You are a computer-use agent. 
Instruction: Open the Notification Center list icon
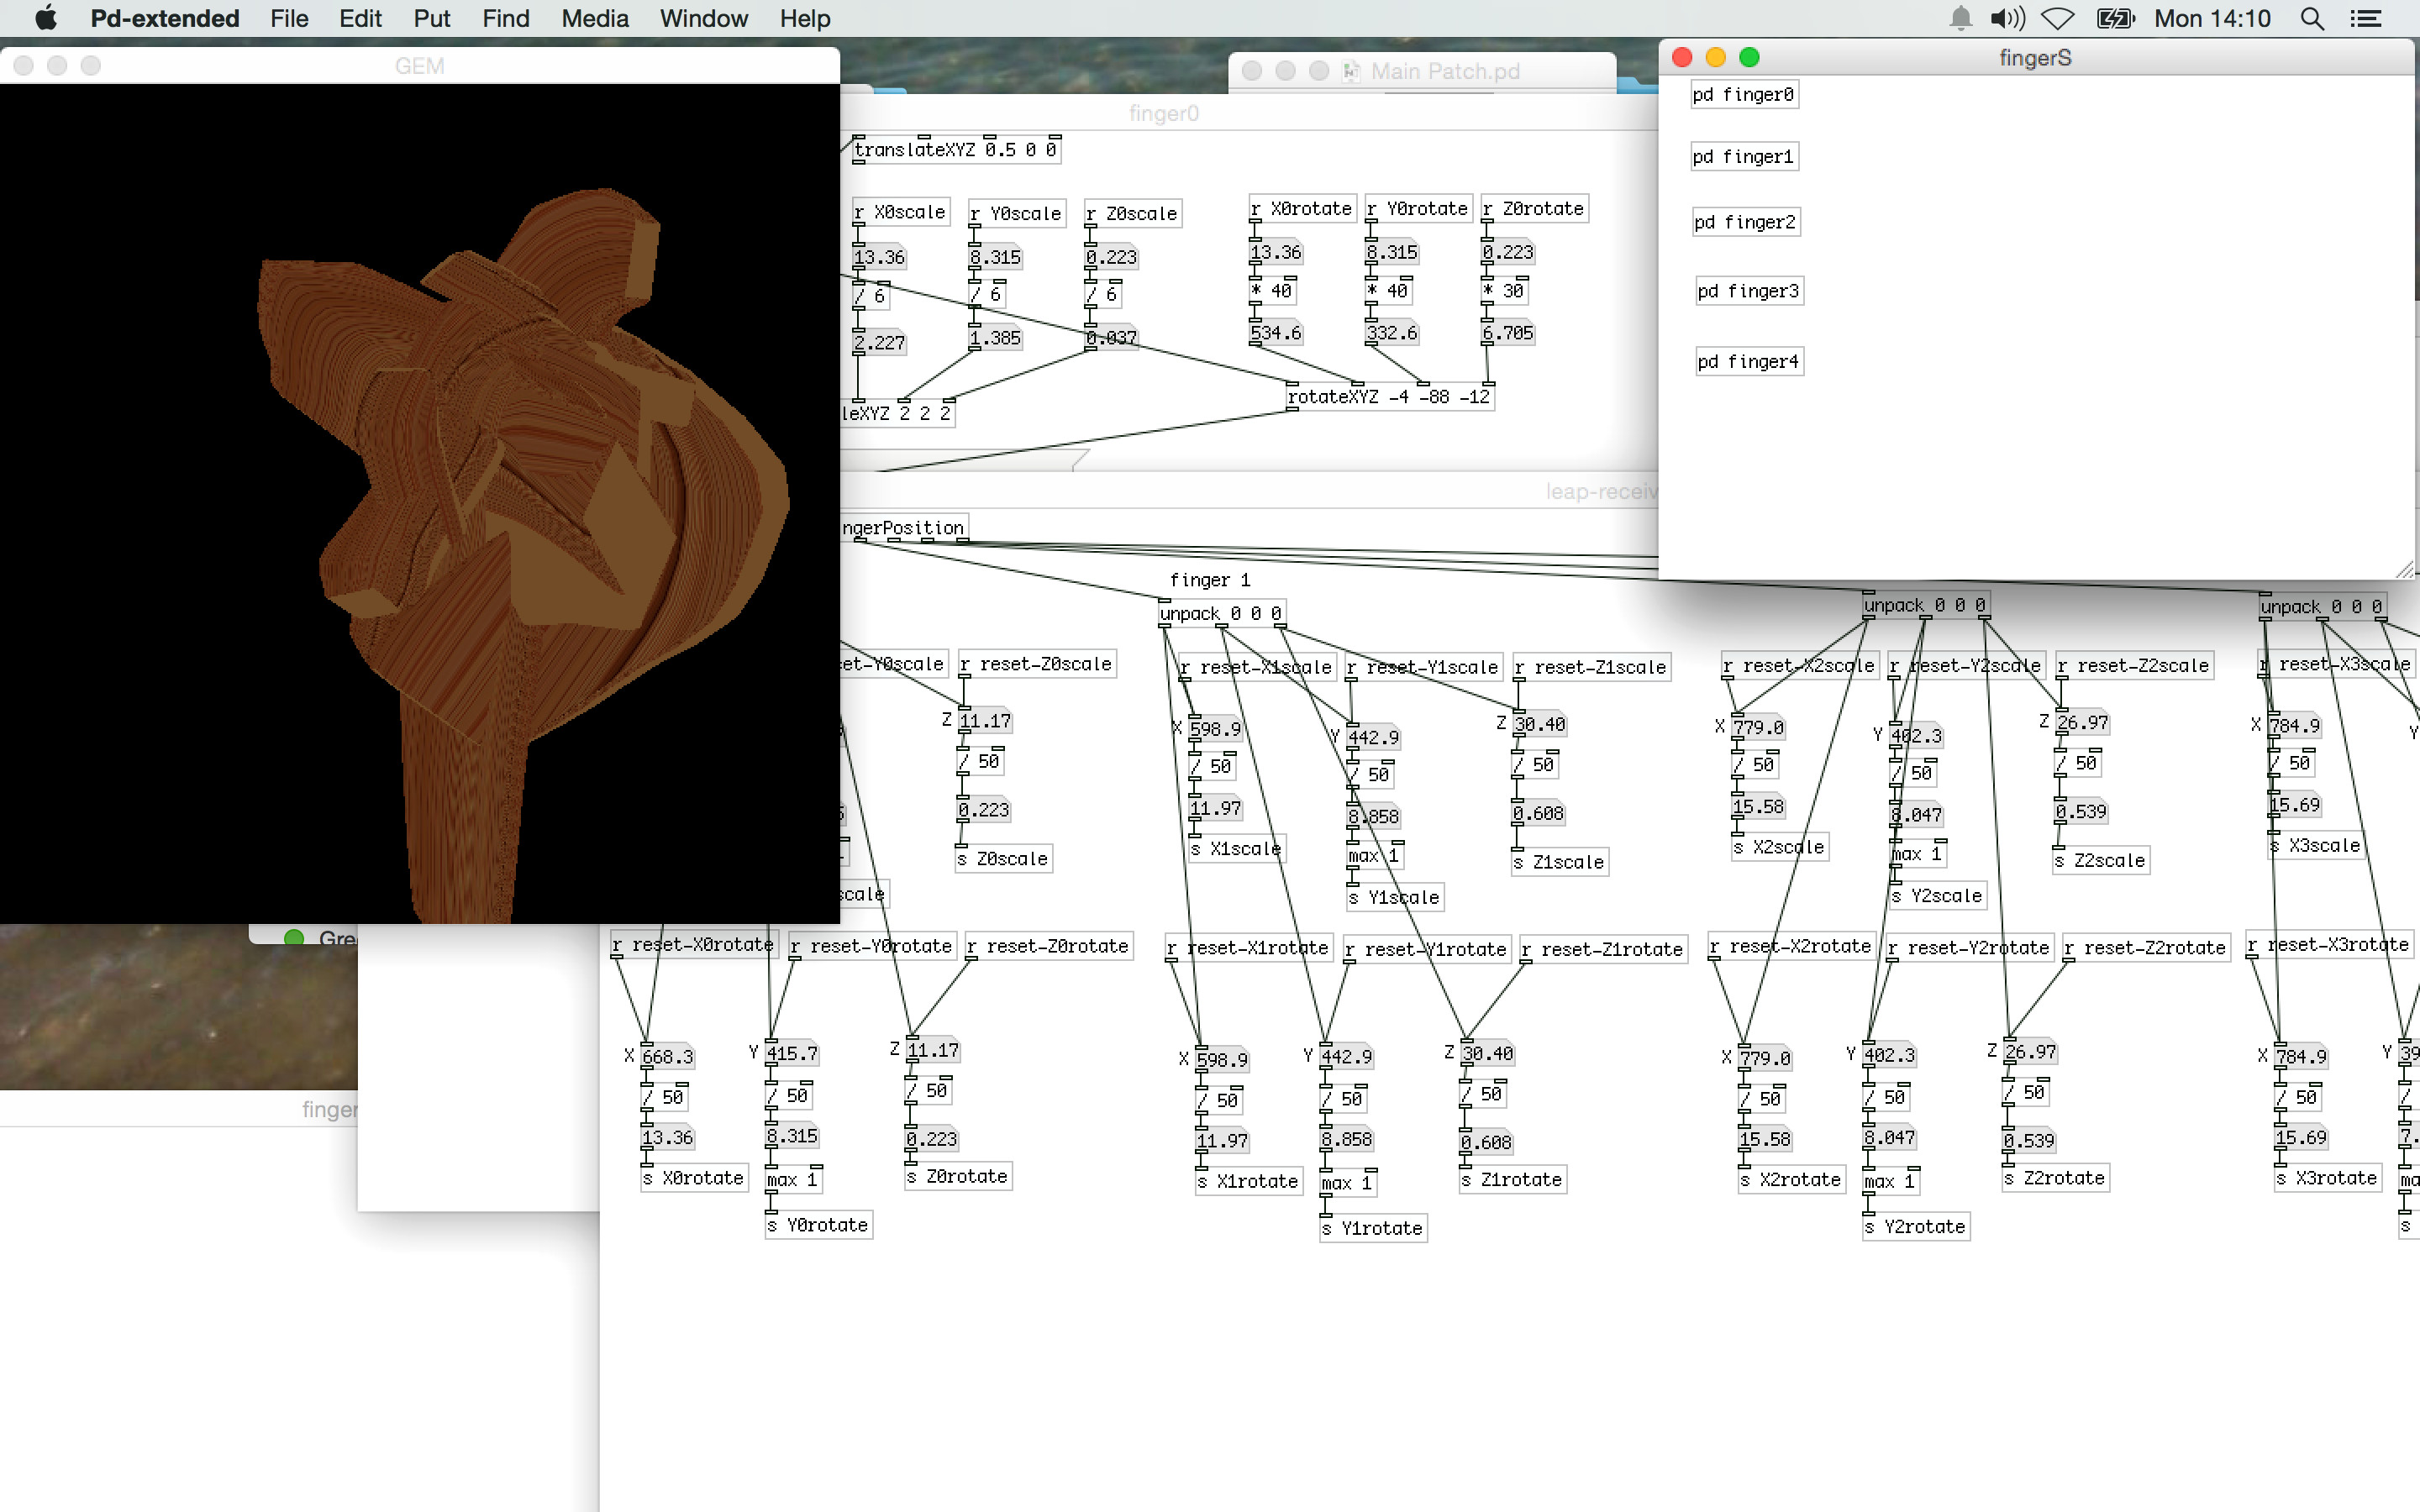(2365, 19)
